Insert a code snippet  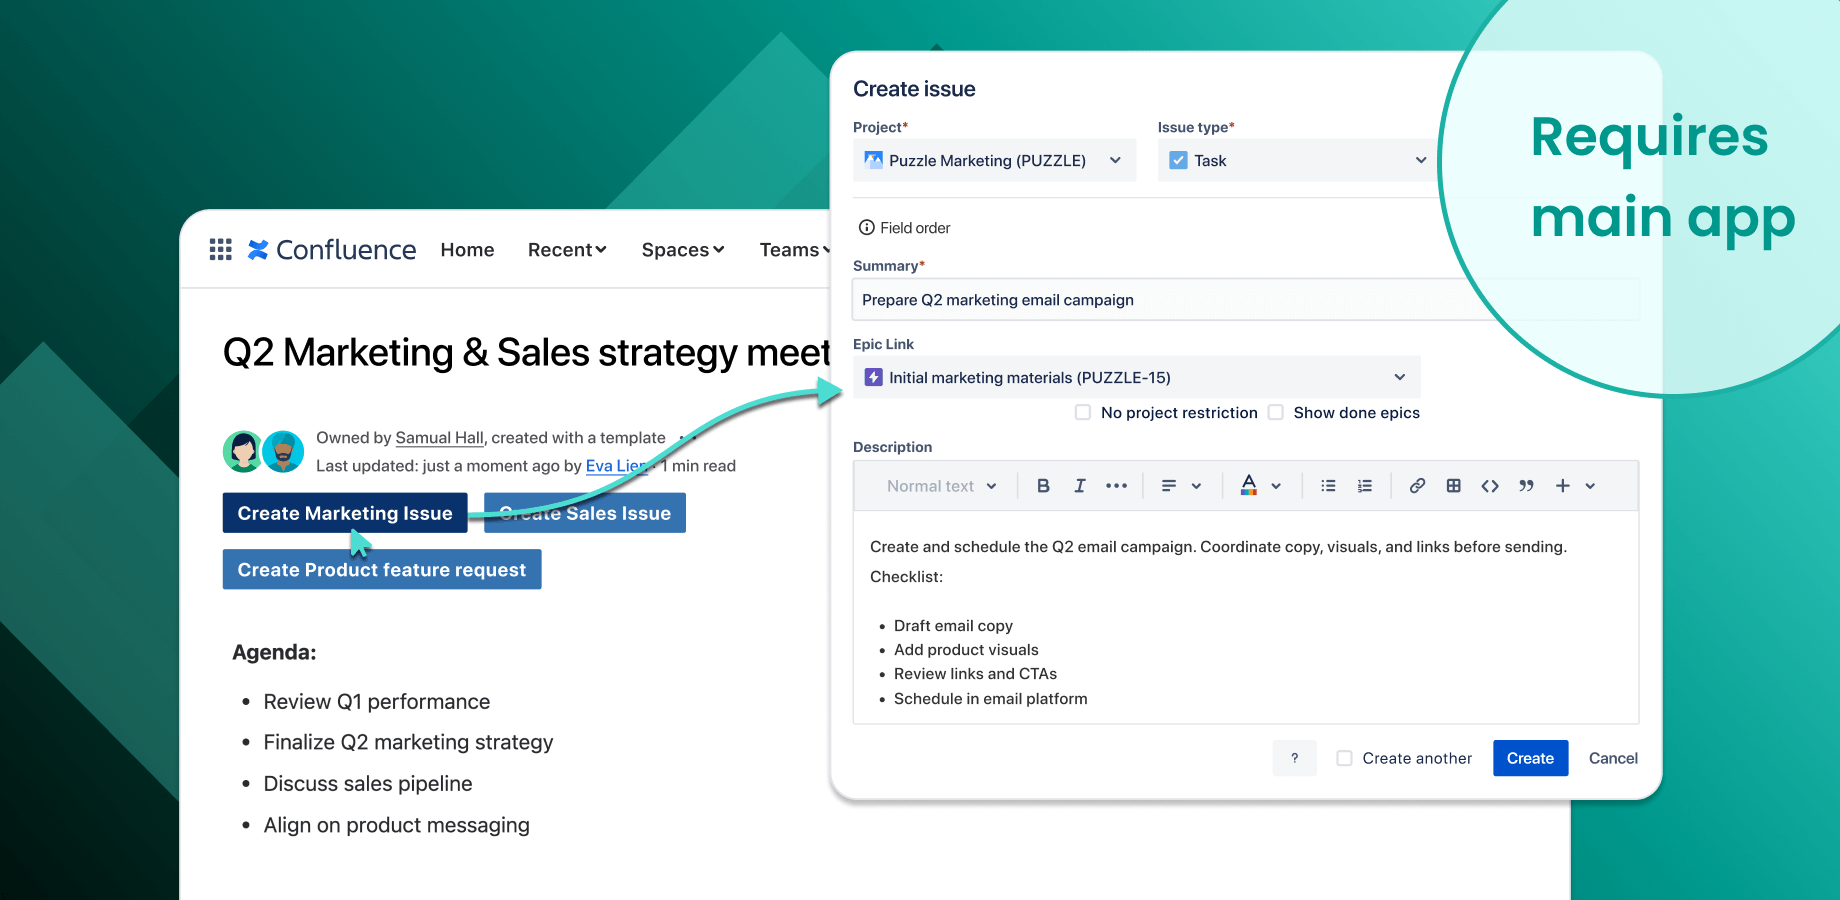coord(1490,486)
